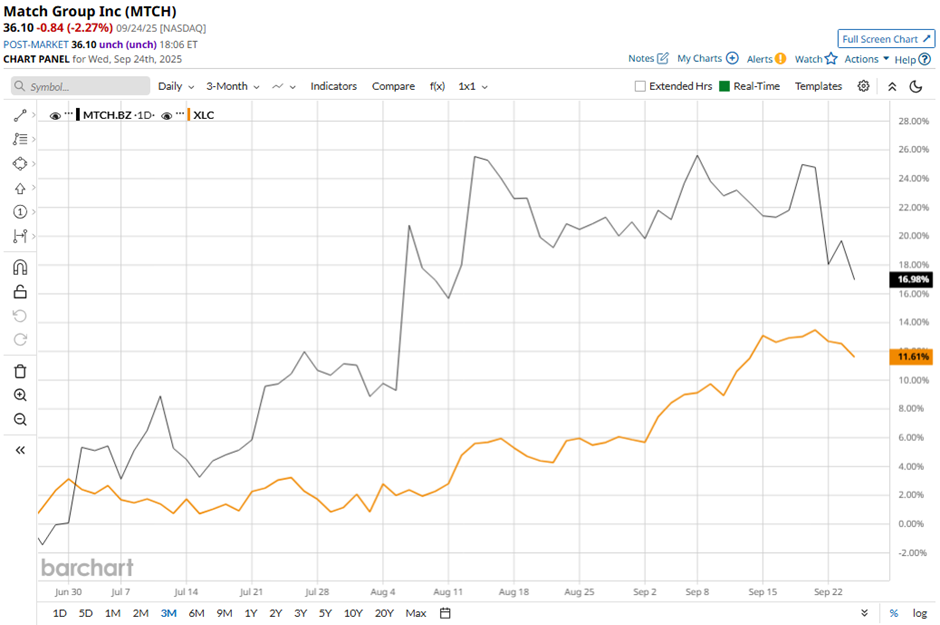Open the 1x1 grid layout dropdown

(x=473, y=86)
